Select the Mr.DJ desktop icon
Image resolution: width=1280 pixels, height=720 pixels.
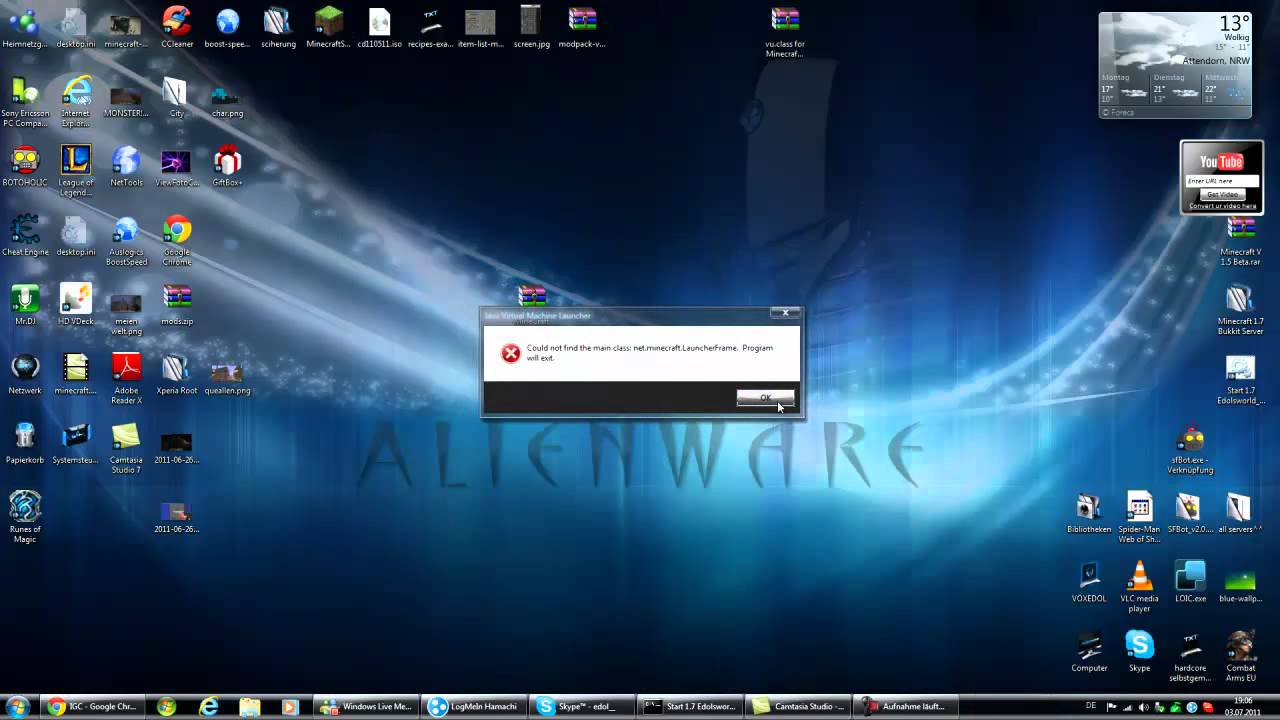25,305
